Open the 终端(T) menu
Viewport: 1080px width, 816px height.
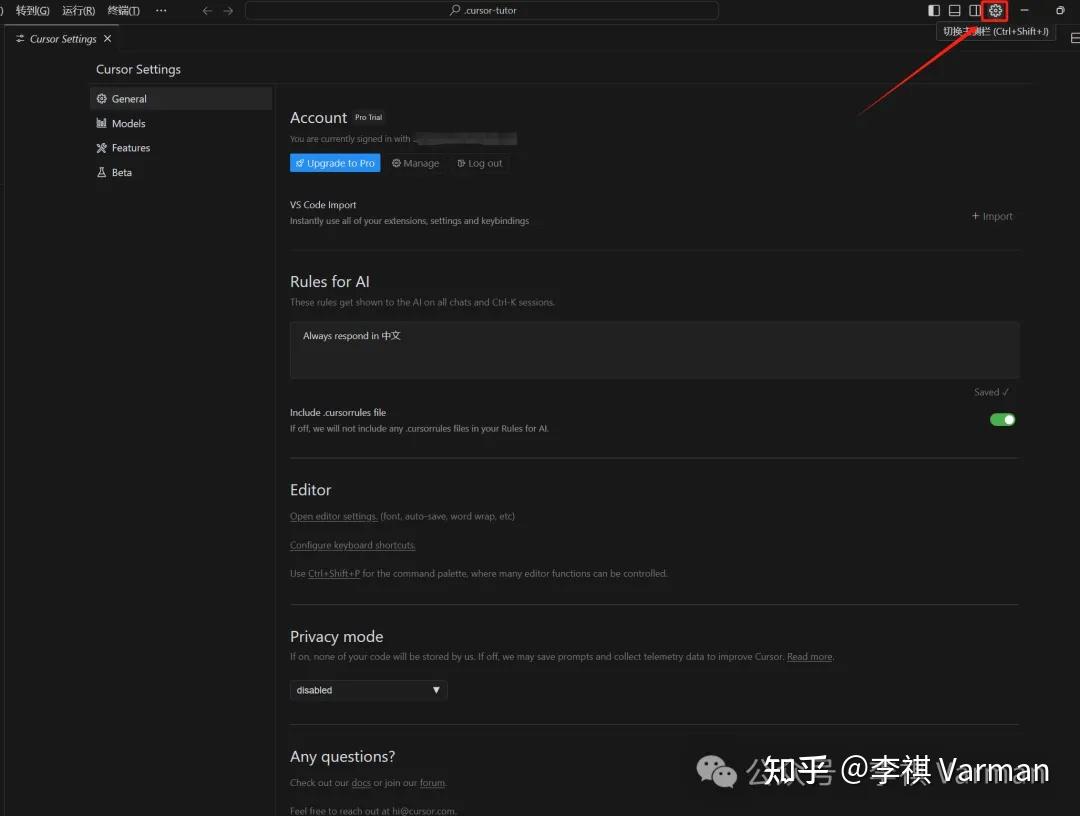(124, 10)
